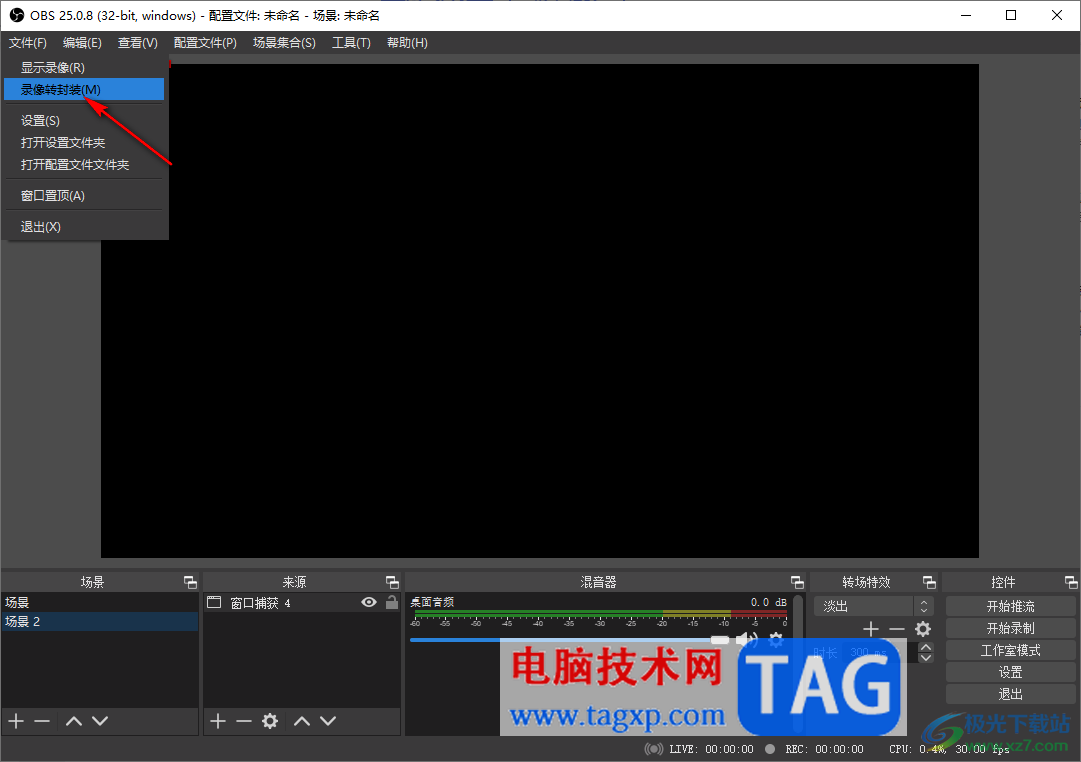
Task: Undock the 混音器 panel
Action: pos(797,583)
